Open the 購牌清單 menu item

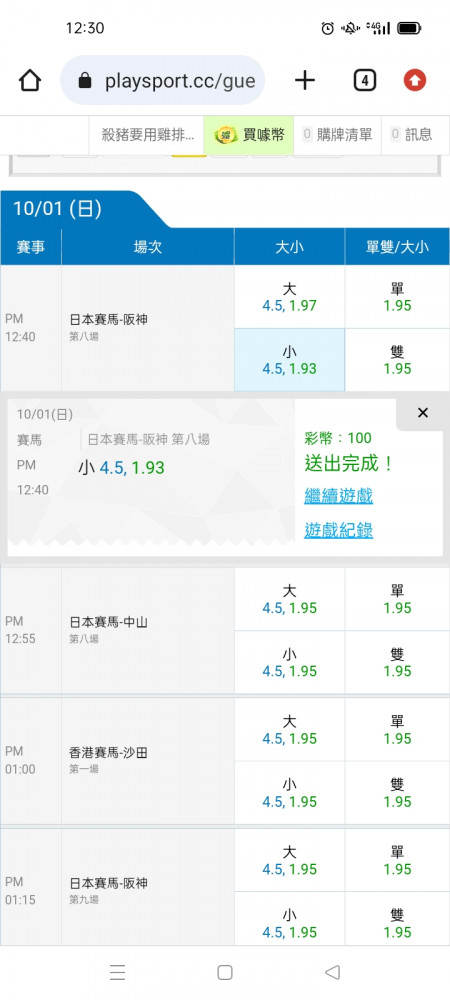(x=338, y=135)
